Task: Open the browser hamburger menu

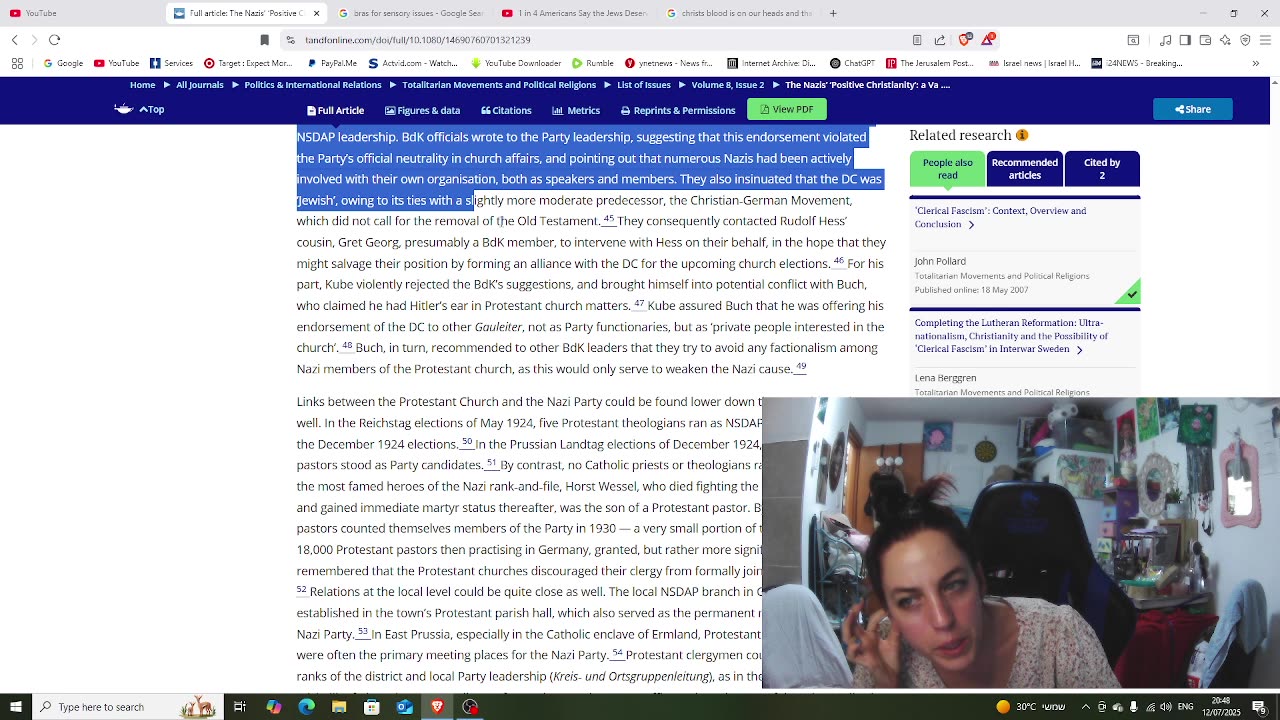Action: coord(1265,40)
